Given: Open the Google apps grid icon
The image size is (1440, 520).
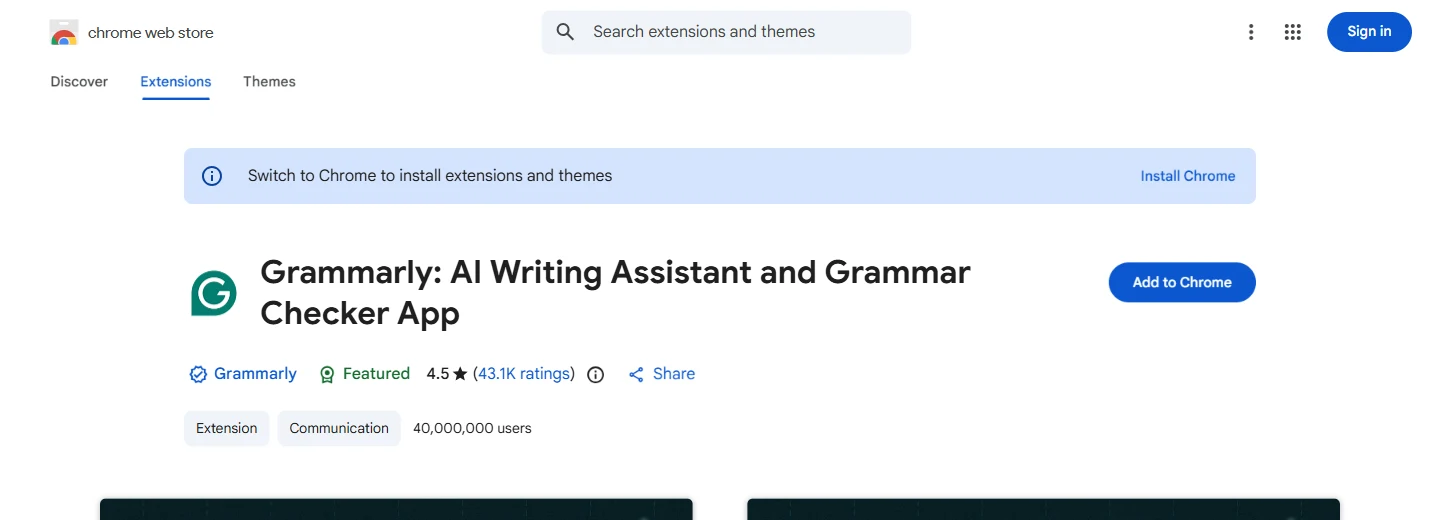Looking at the screenshot, I should [x=1293, y=32].
